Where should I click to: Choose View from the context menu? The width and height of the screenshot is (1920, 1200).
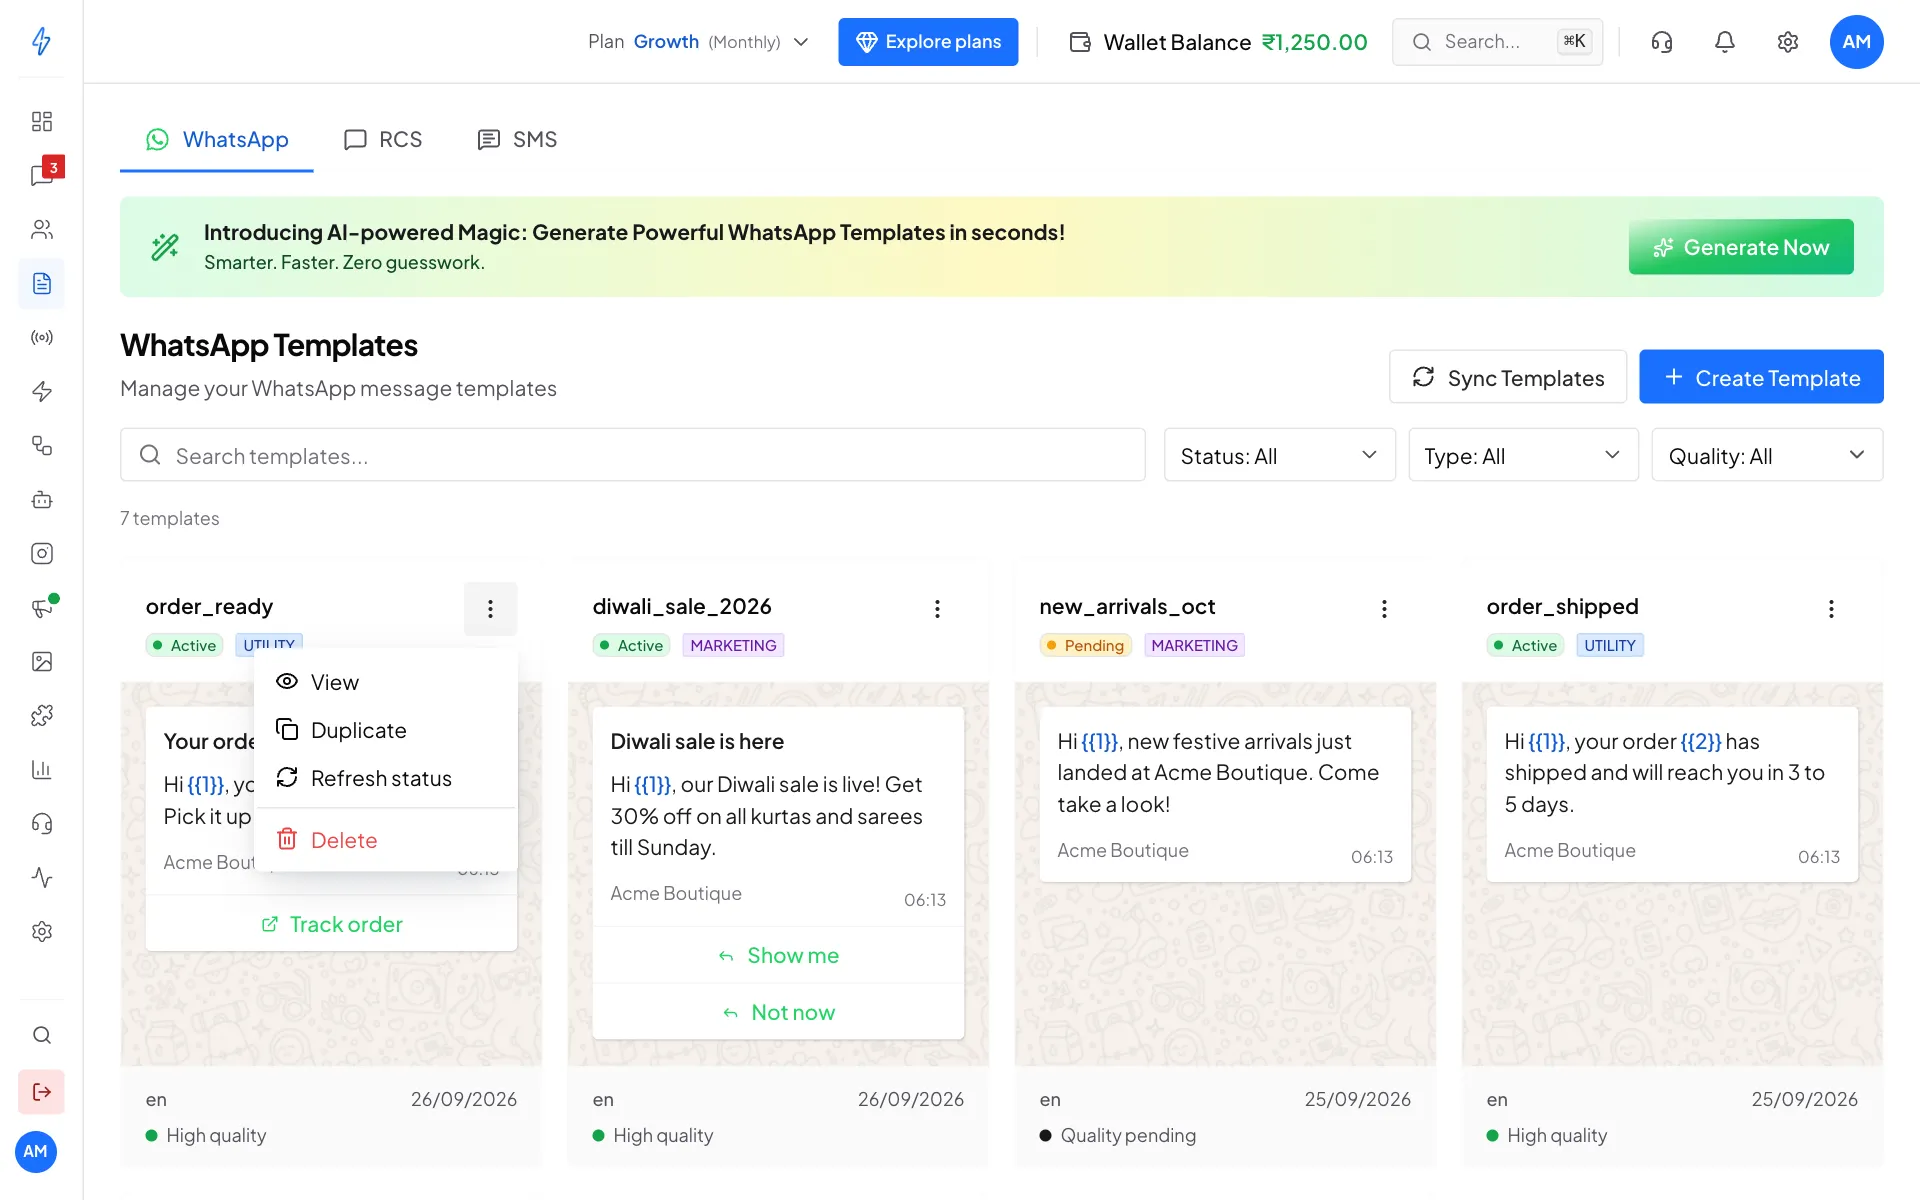coord(386,682)
